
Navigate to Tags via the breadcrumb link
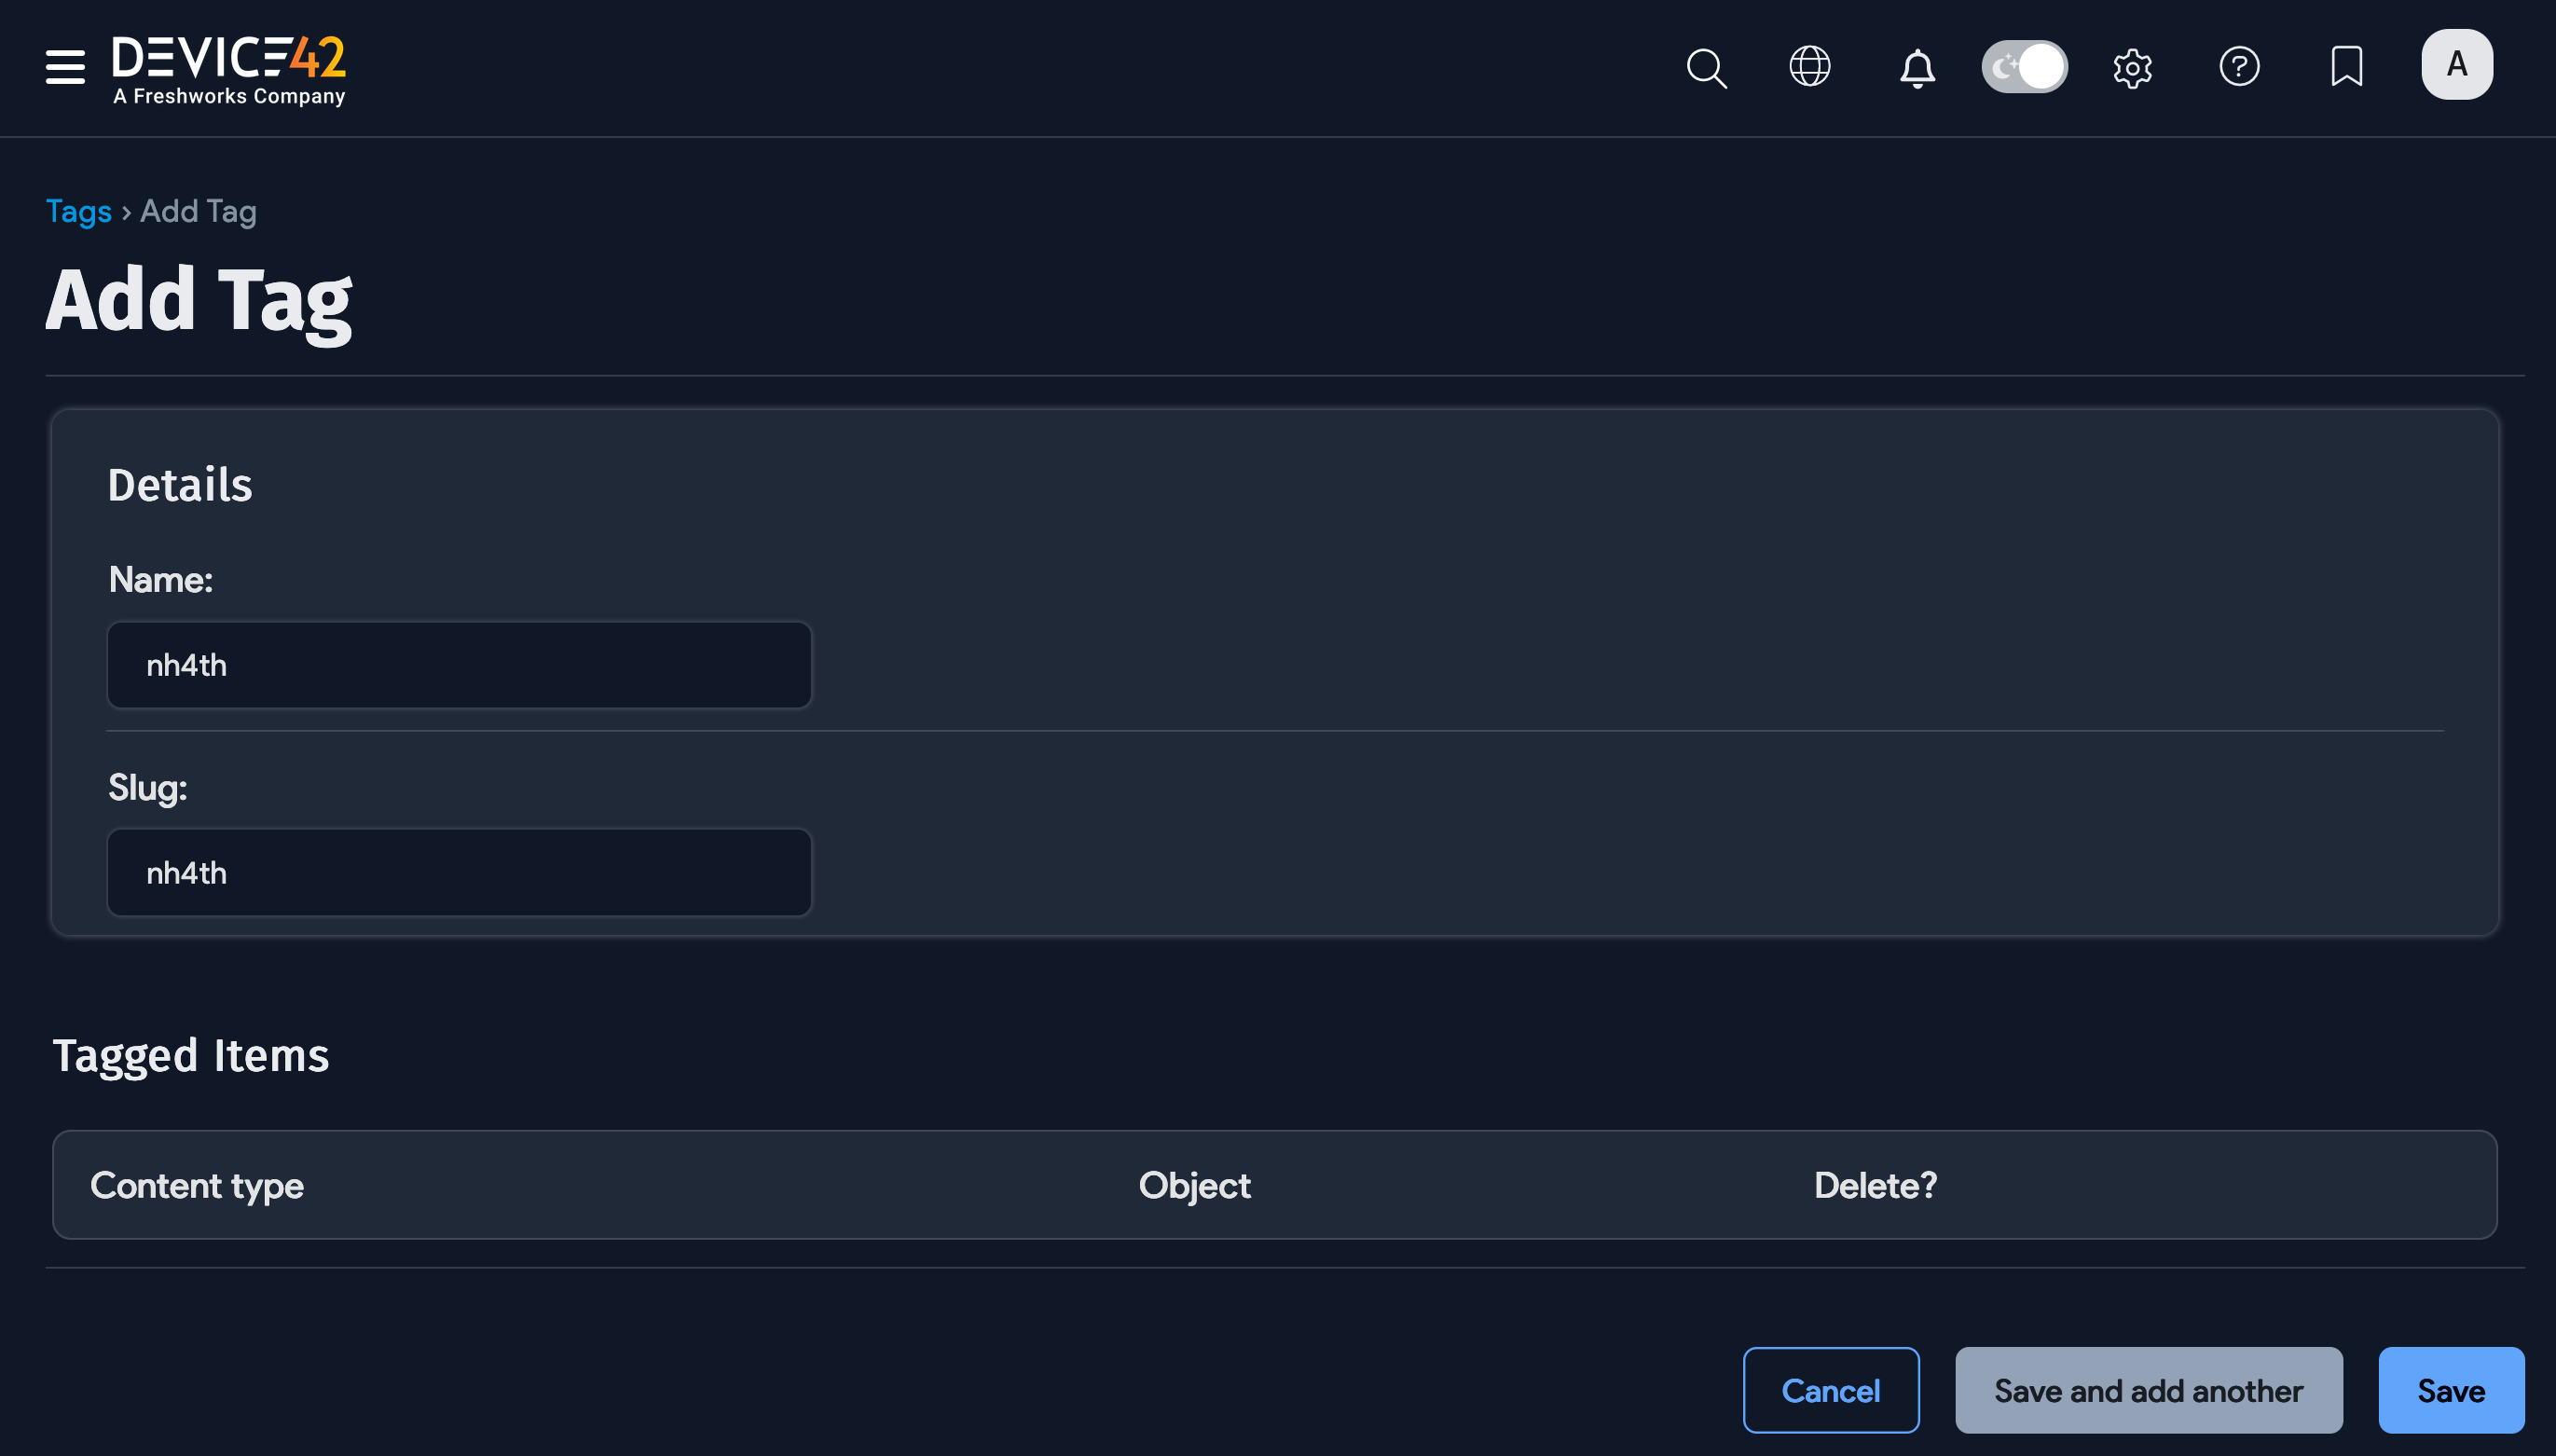pos(79,211)
